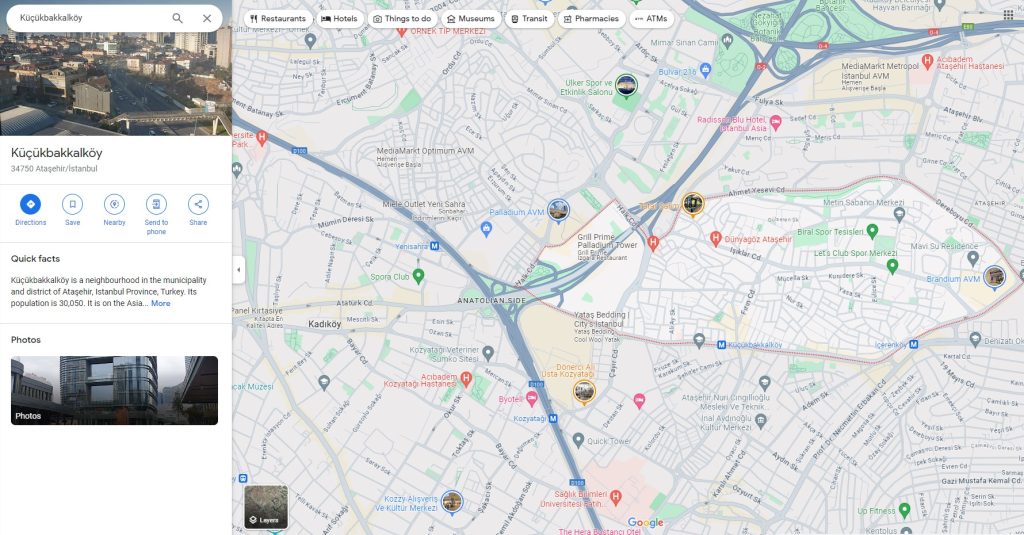
Task: Open Radisson Blu Hotel pin
Action: click(x=776, y=123)
